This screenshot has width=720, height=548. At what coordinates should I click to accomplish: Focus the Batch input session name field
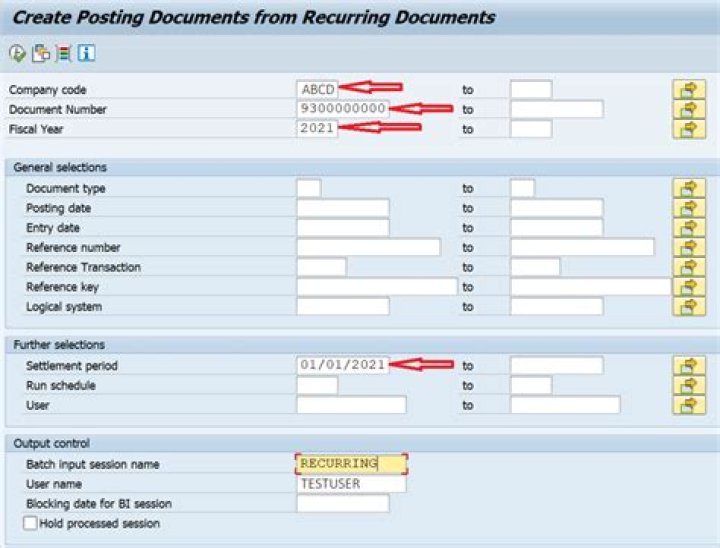351,464
